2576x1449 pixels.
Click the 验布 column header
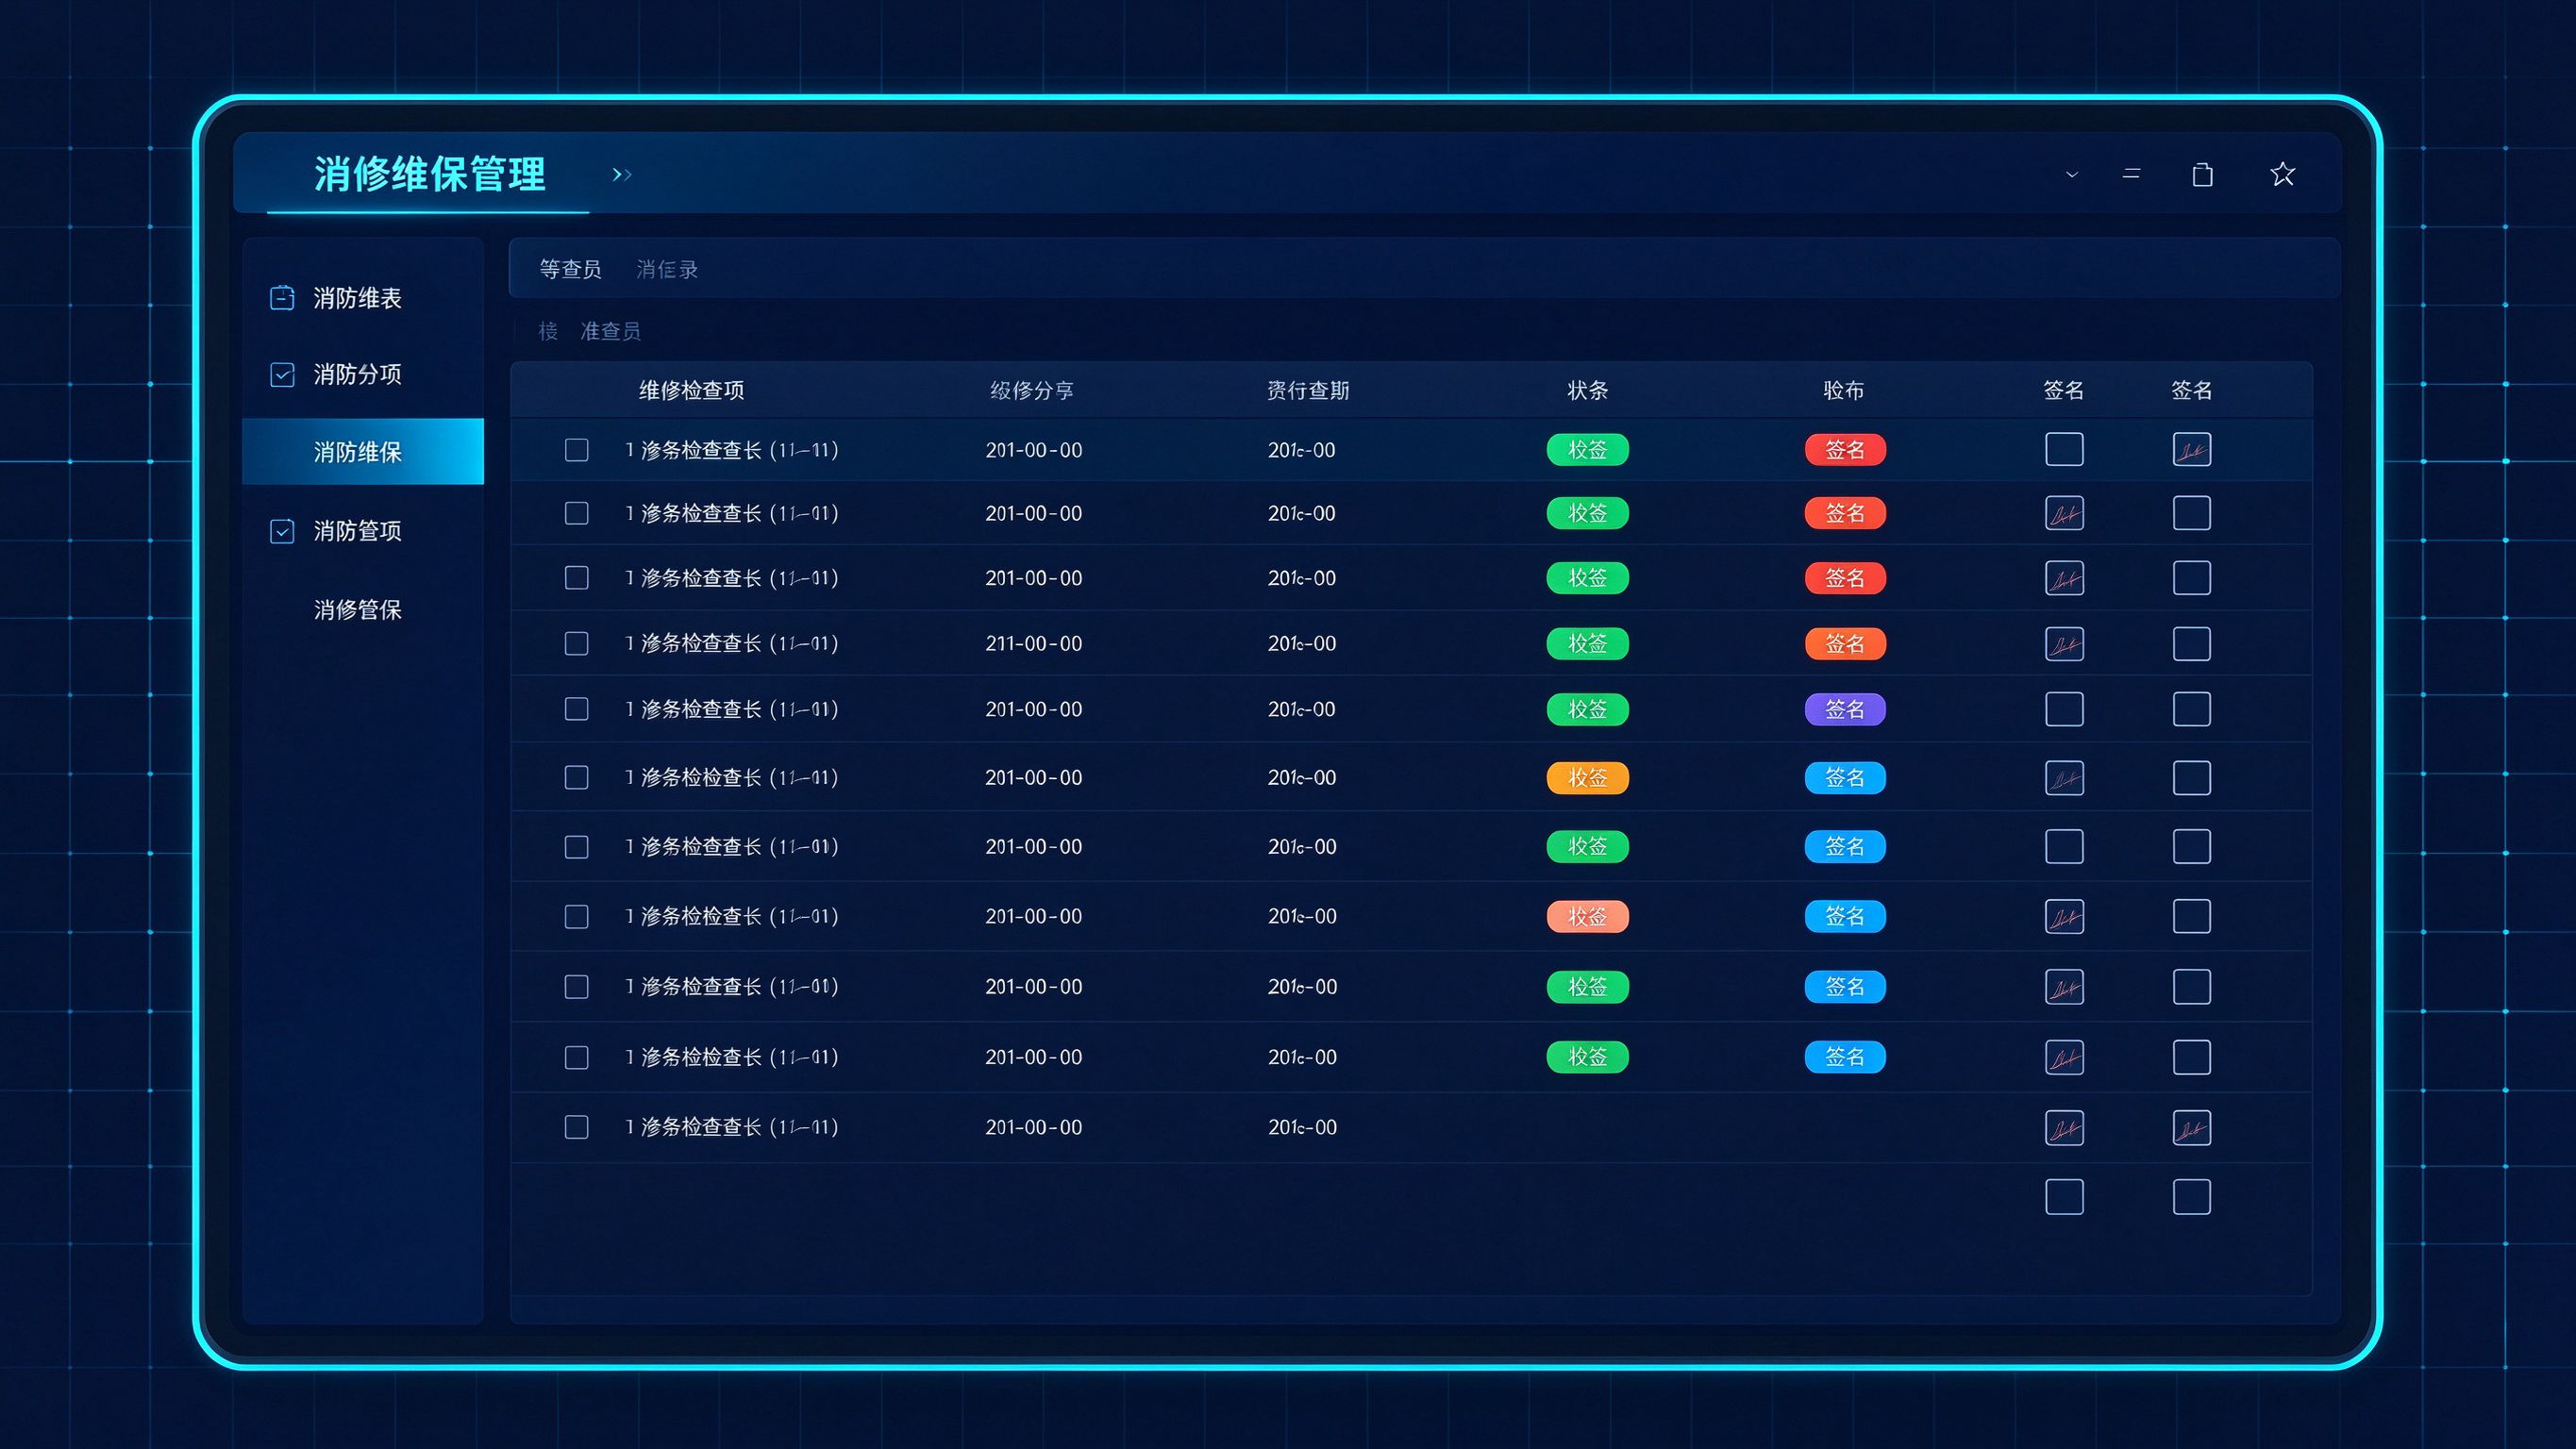tap(1844, 390)
